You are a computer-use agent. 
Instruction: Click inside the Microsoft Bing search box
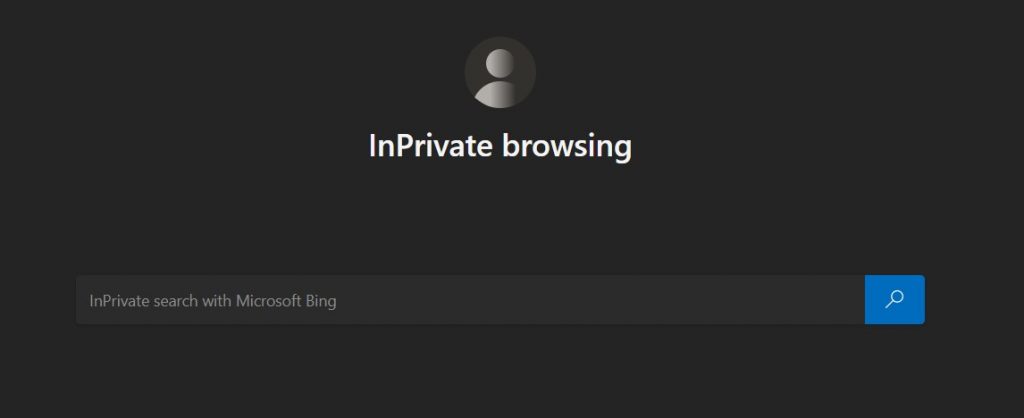470,300
